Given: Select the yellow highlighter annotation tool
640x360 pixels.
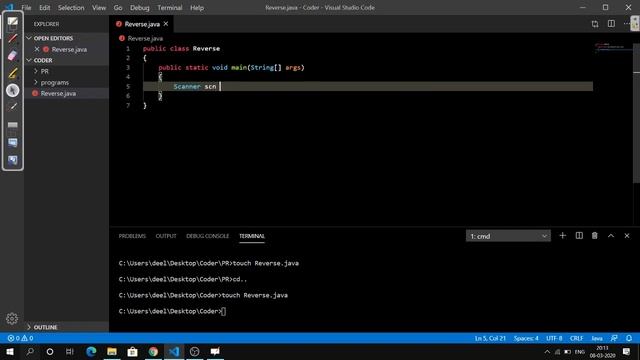Looking at the screenshot, I should 13,73.
